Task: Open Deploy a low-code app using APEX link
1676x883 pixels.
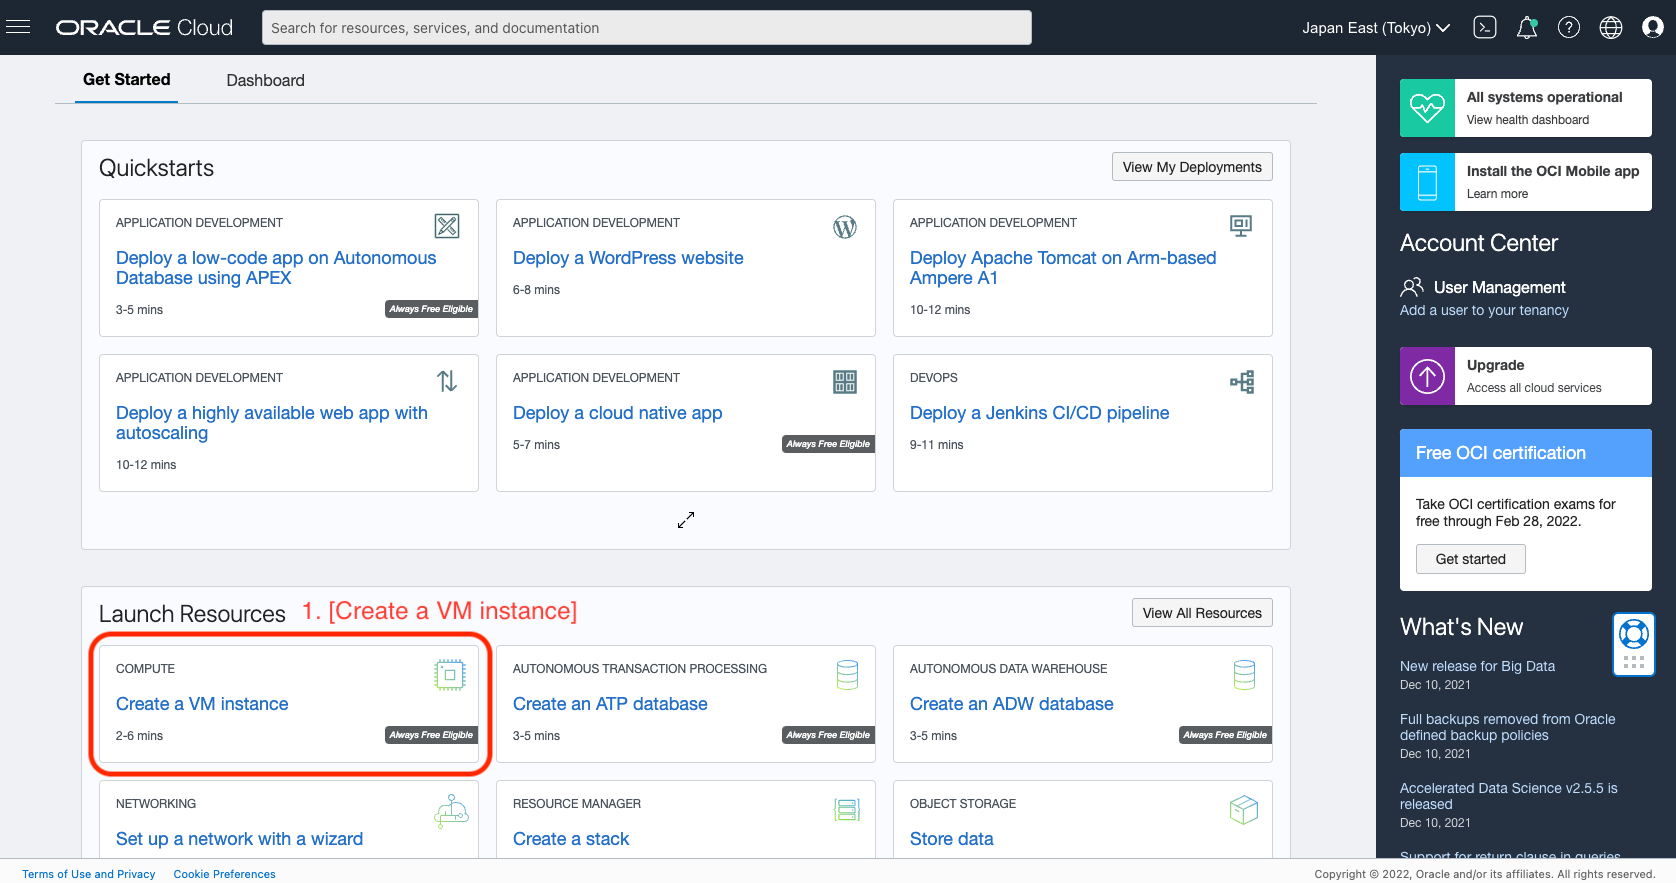Action: click(x=276, y=268)
